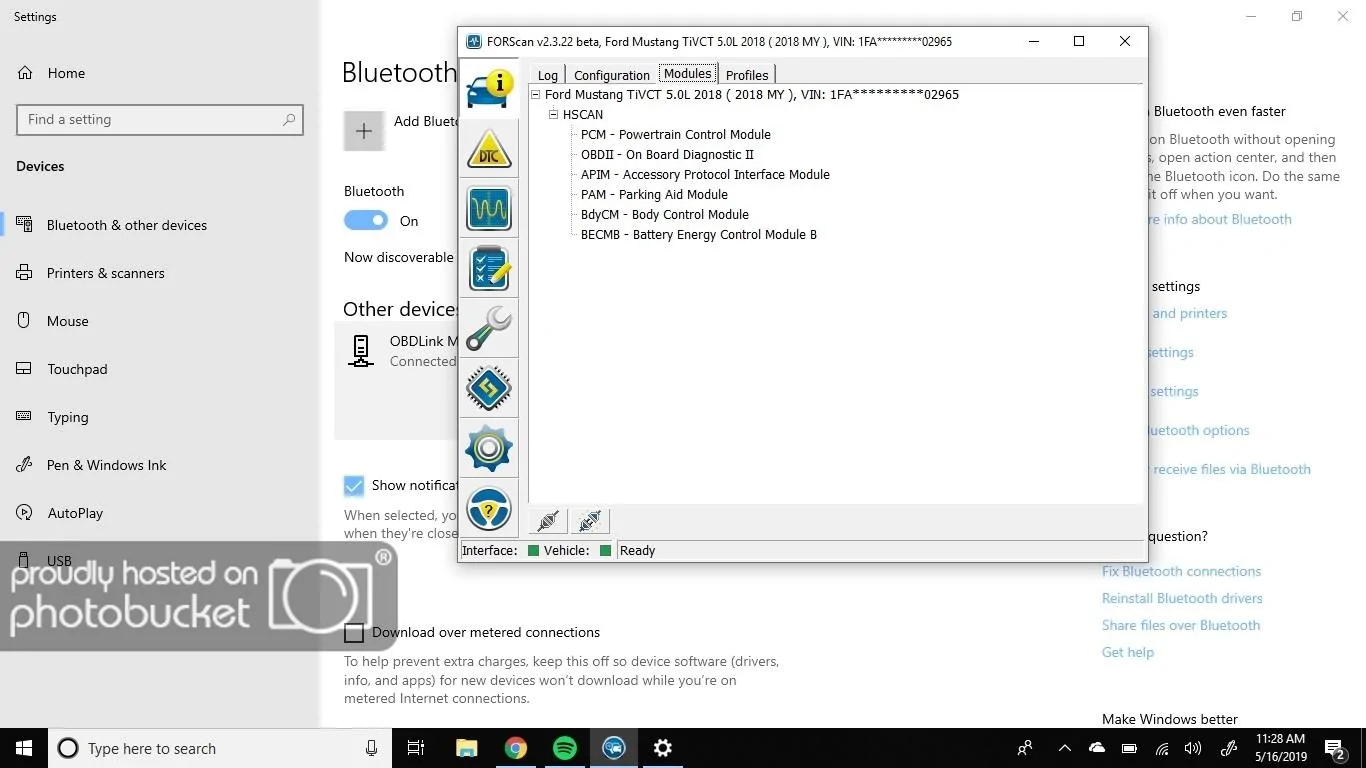Open the gear settings section in FORScan

[488, 448]
